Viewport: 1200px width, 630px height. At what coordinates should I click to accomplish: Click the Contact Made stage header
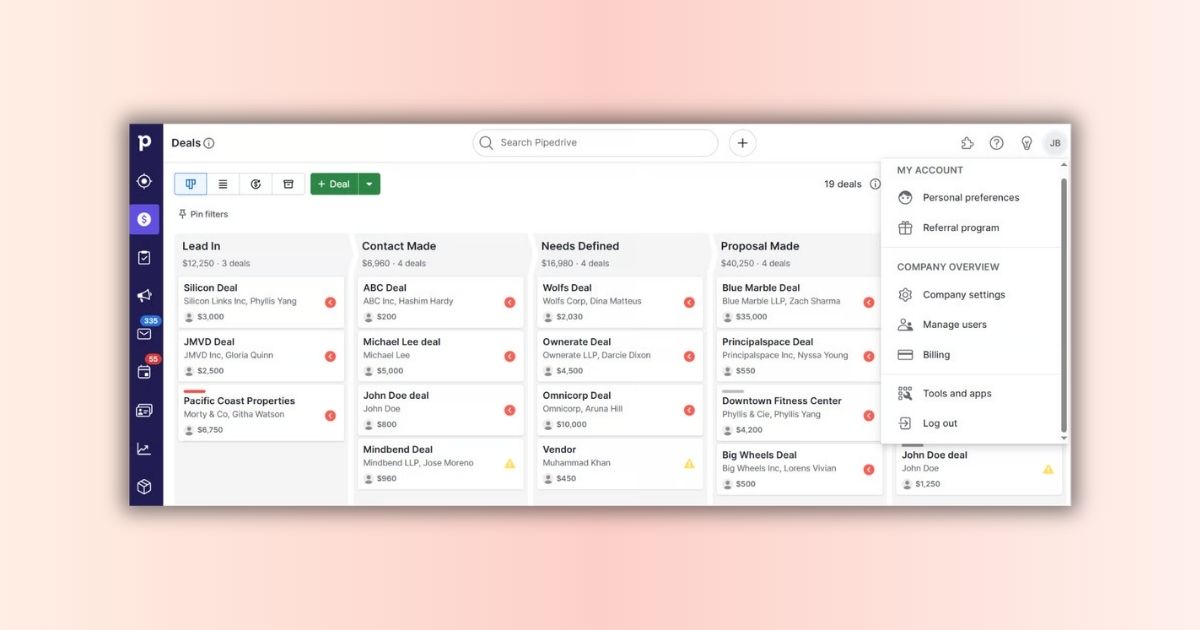point(441,254)
